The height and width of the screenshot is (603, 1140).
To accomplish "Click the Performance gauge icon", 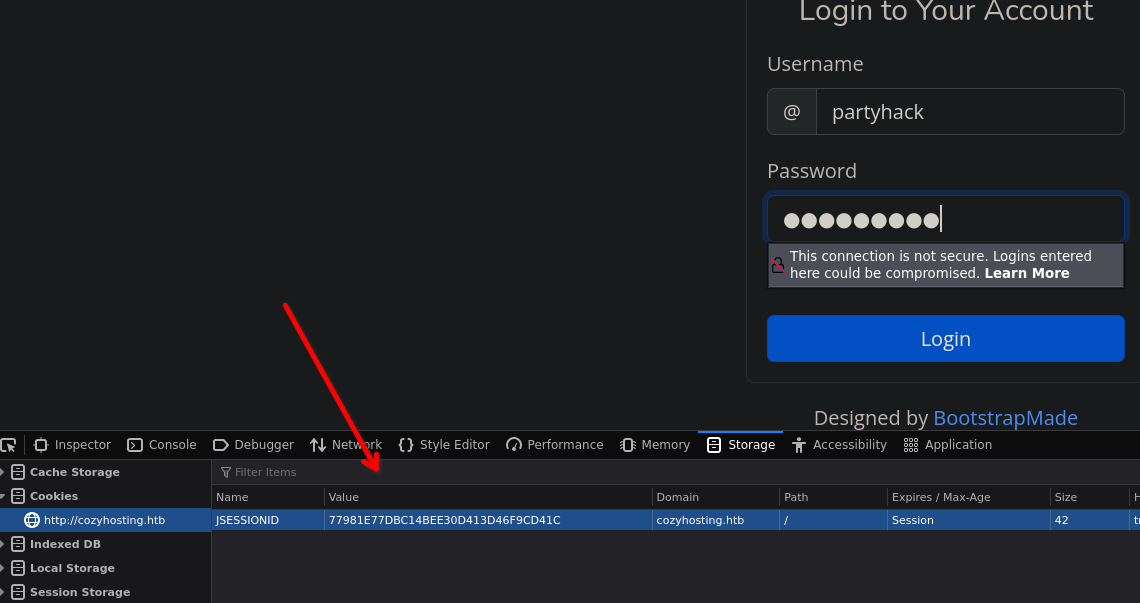I will 514,445.
